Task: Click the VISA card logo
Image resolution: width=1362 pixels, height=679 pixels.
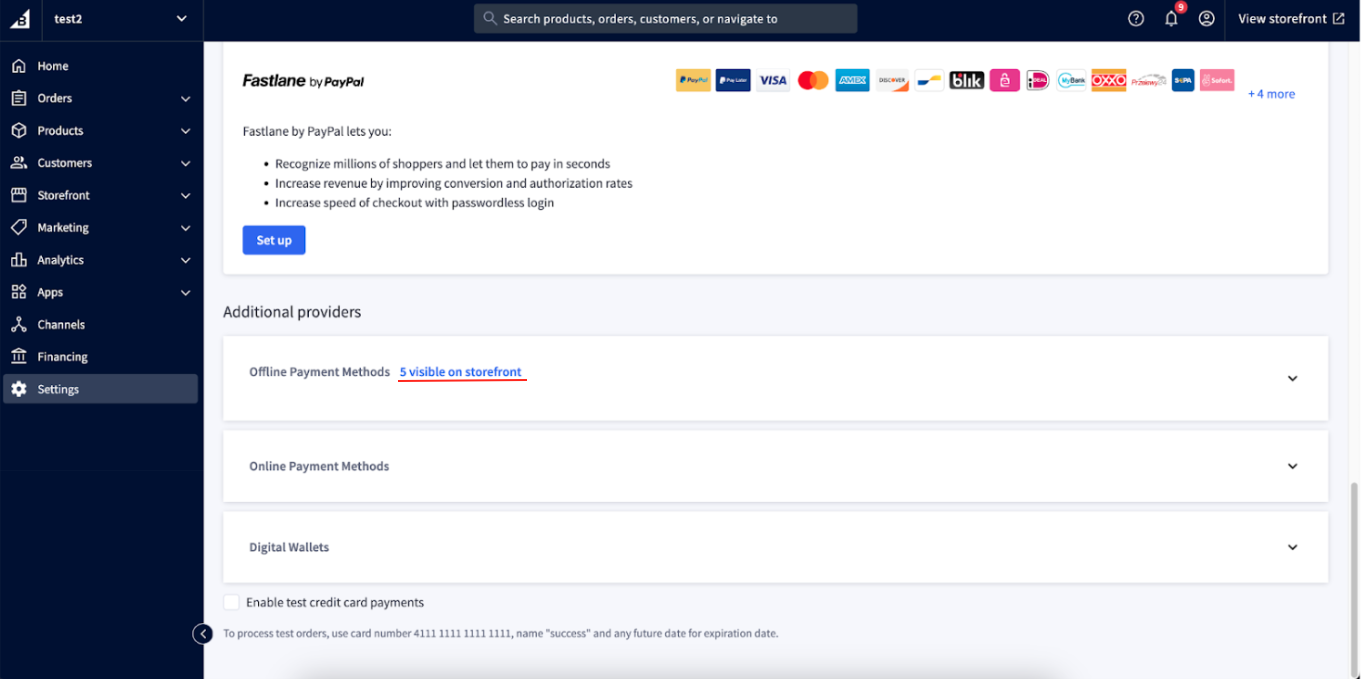Action: tap(773, 80)
